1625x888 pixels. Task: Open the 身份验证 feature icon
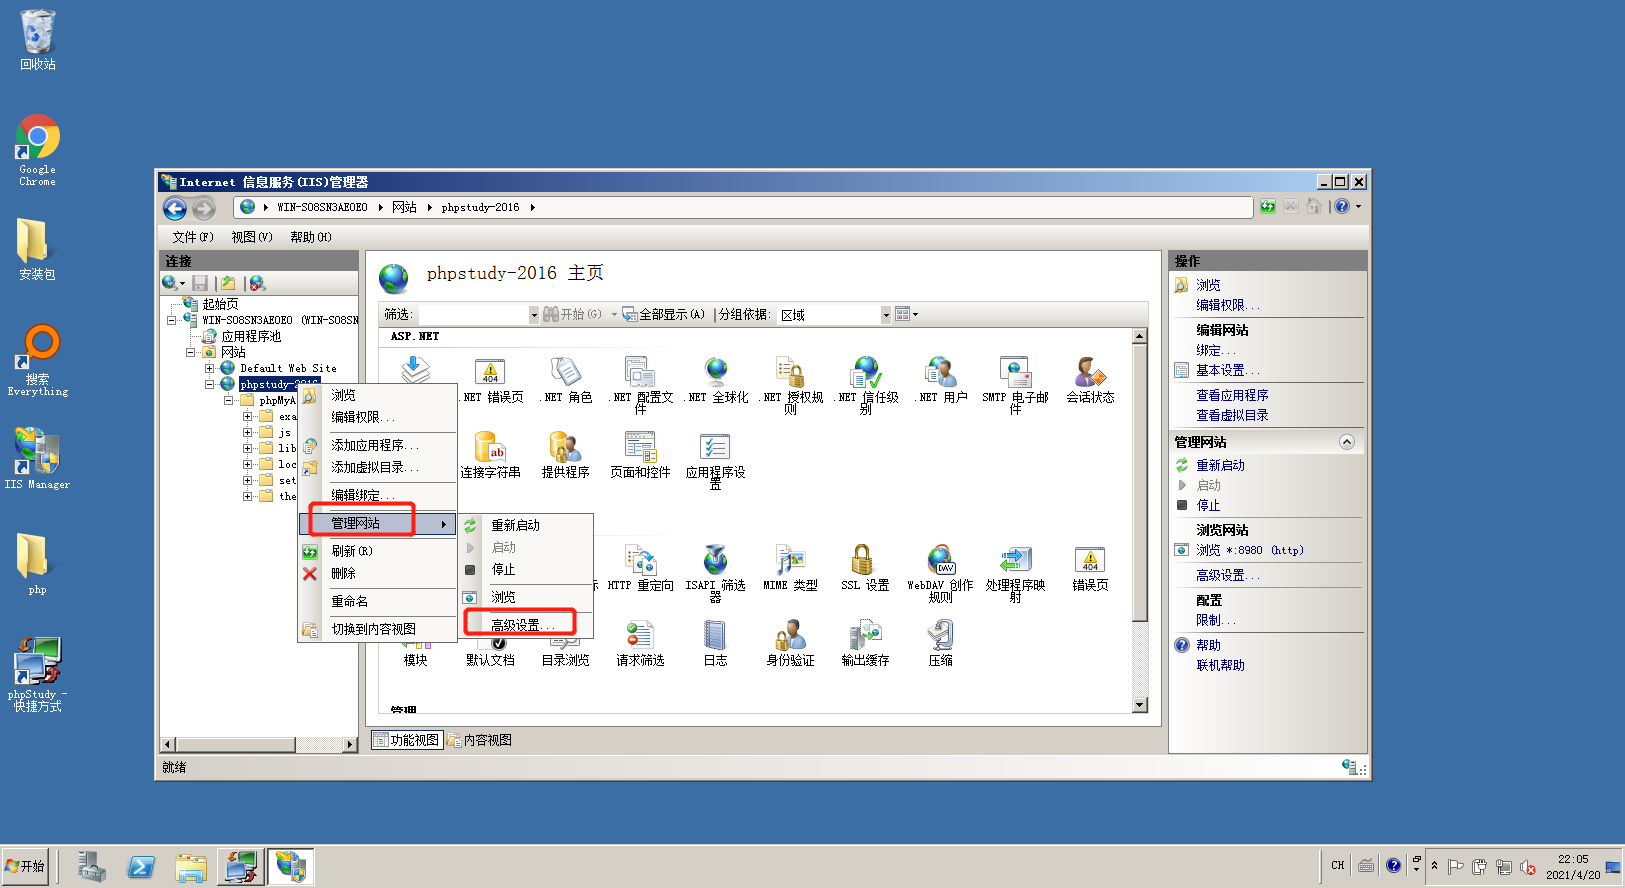(790, 642)
